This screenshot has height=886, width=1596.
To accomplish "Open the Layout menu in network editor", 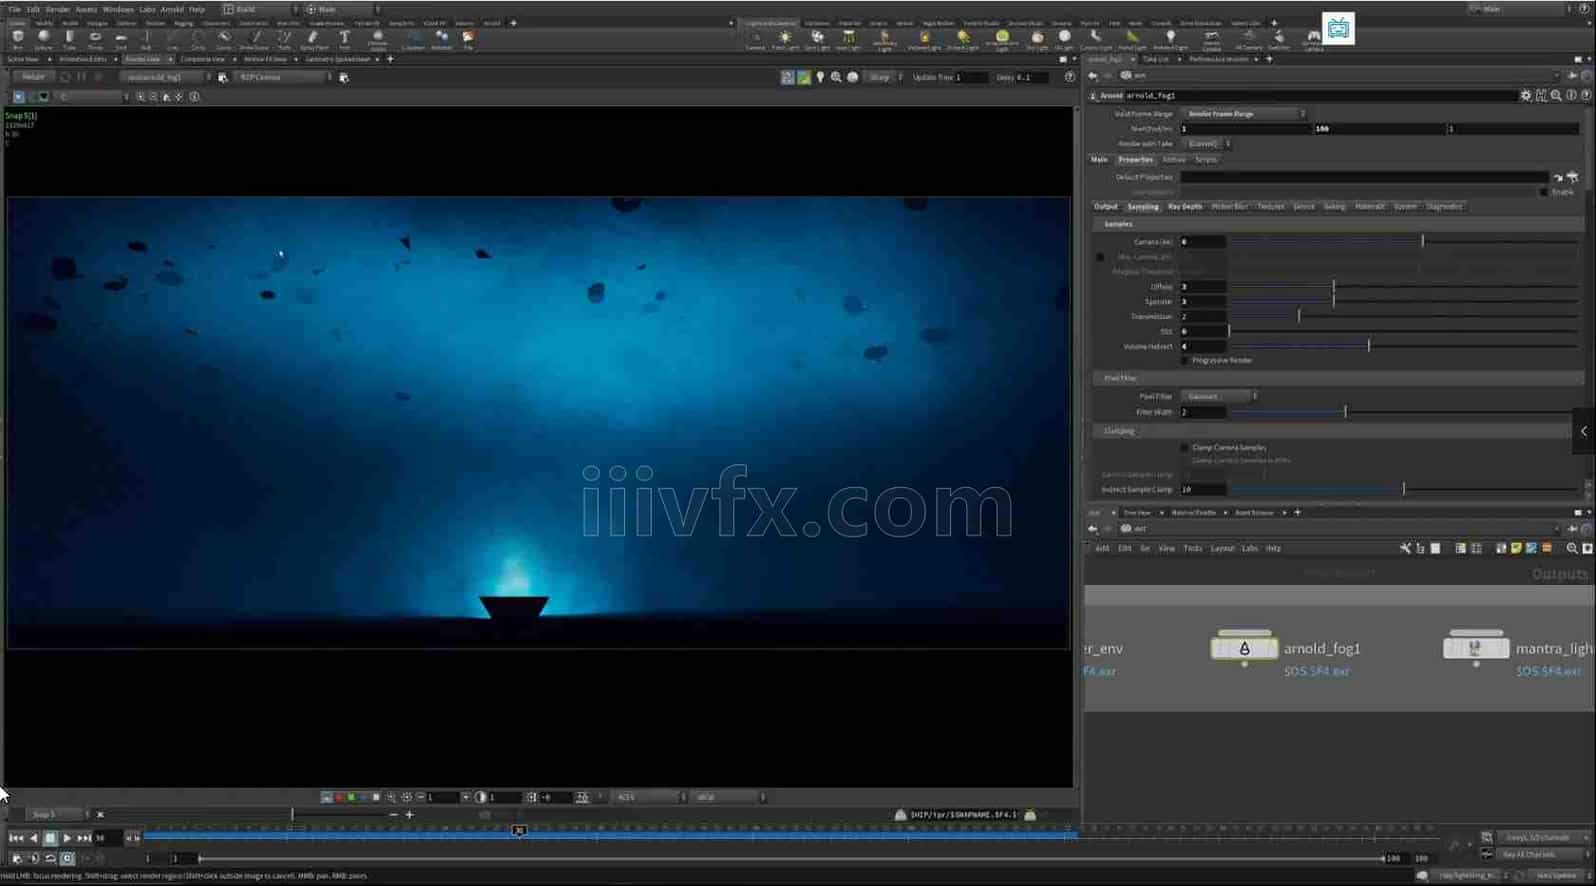I will click(x=1222, y=548).
